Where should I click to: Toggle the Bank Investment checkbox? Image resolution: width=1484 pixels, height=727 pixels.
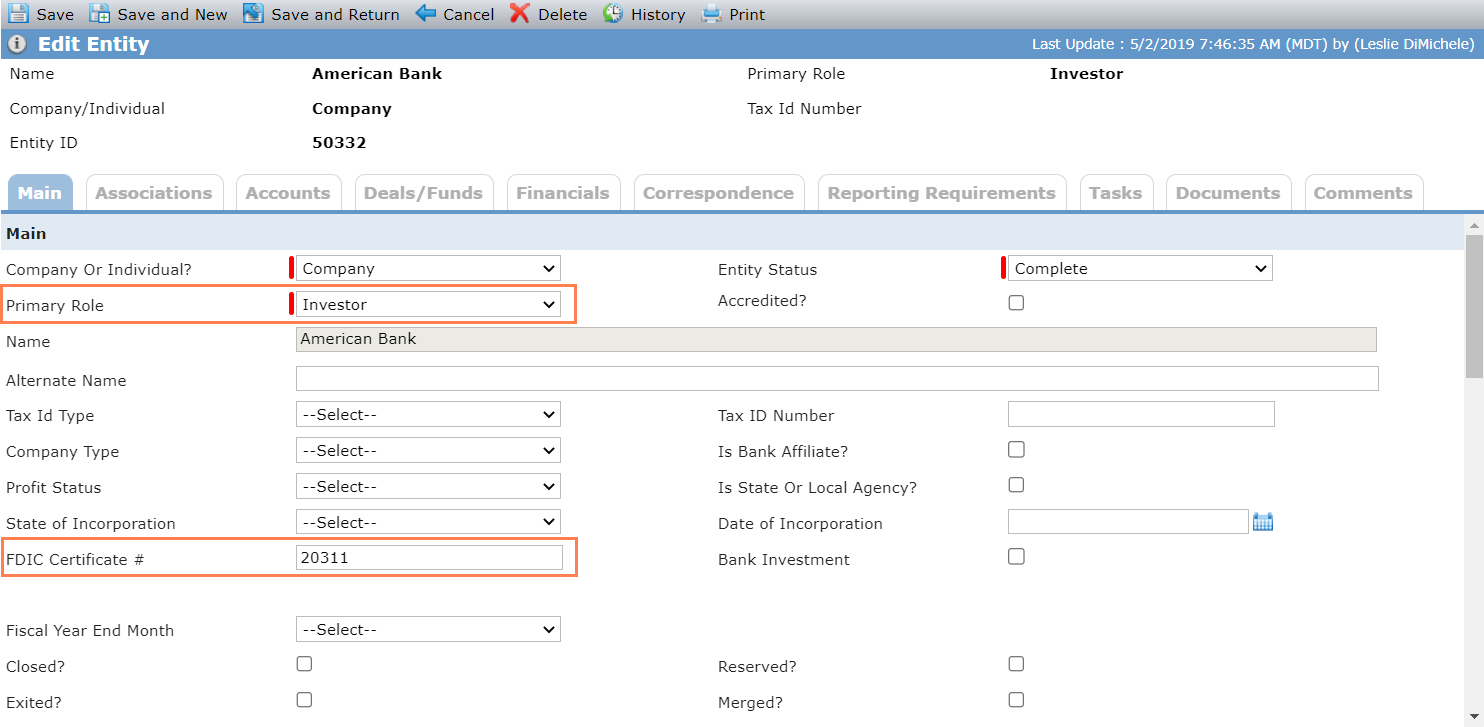click(x=1016, y=557)
